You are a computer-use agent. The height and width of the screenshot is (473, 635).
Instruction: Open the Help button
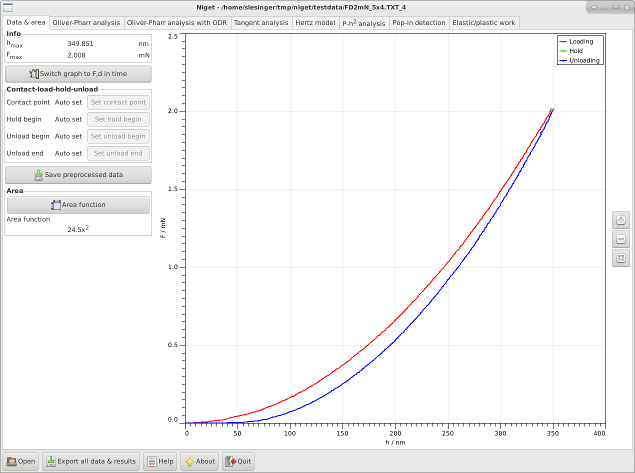(x=160, y=462)
